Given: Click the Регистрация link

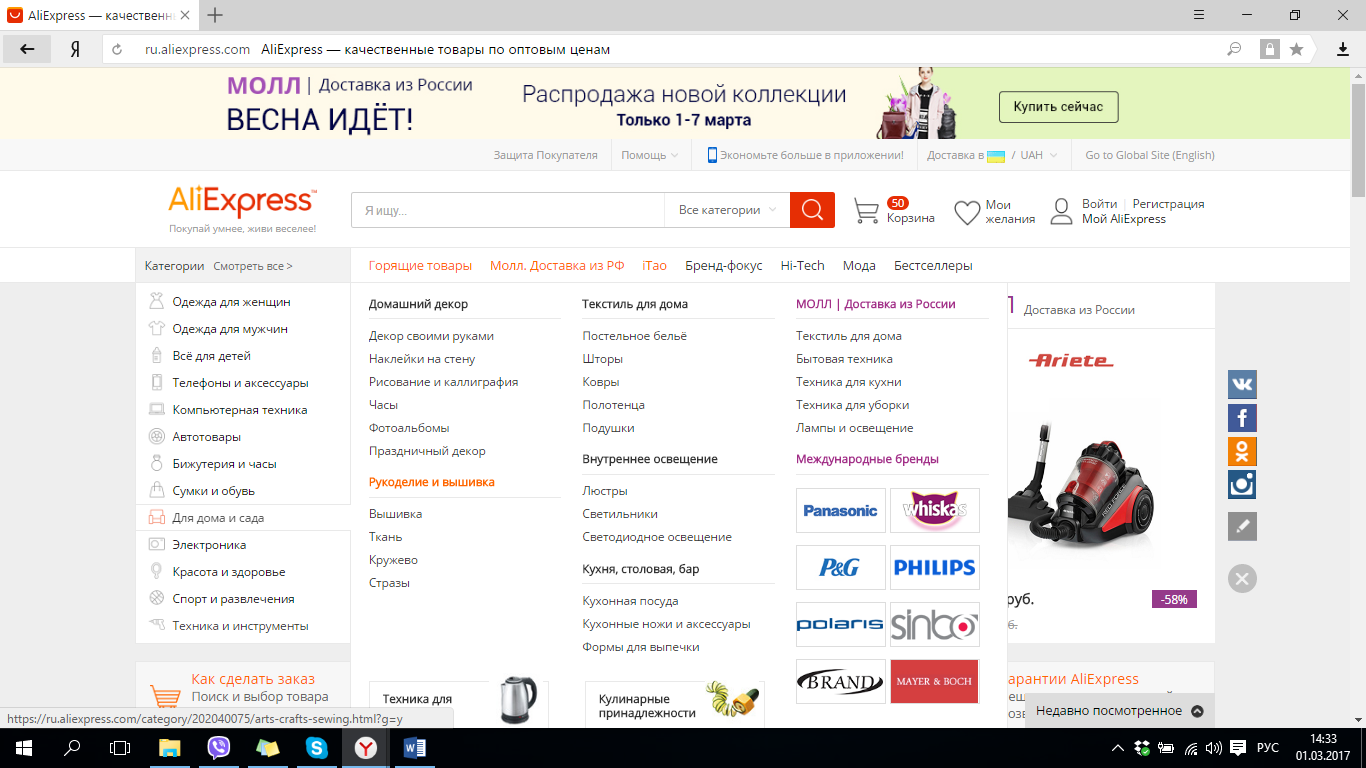Looking at the screenshot, I should pyautogui.click(x=1168, y=204).
